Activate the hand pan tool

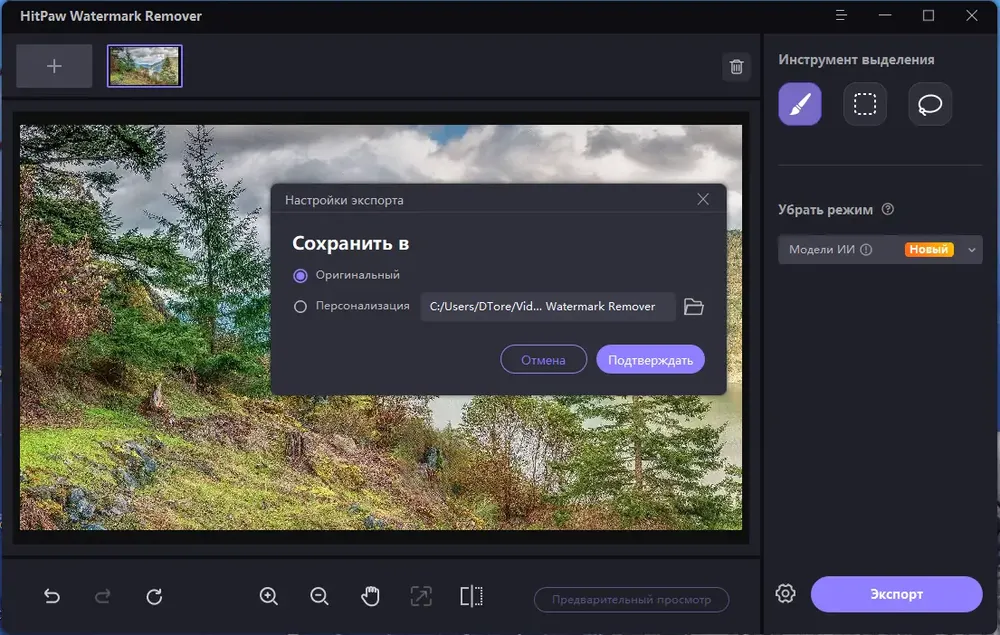click(x=370, y=597)
